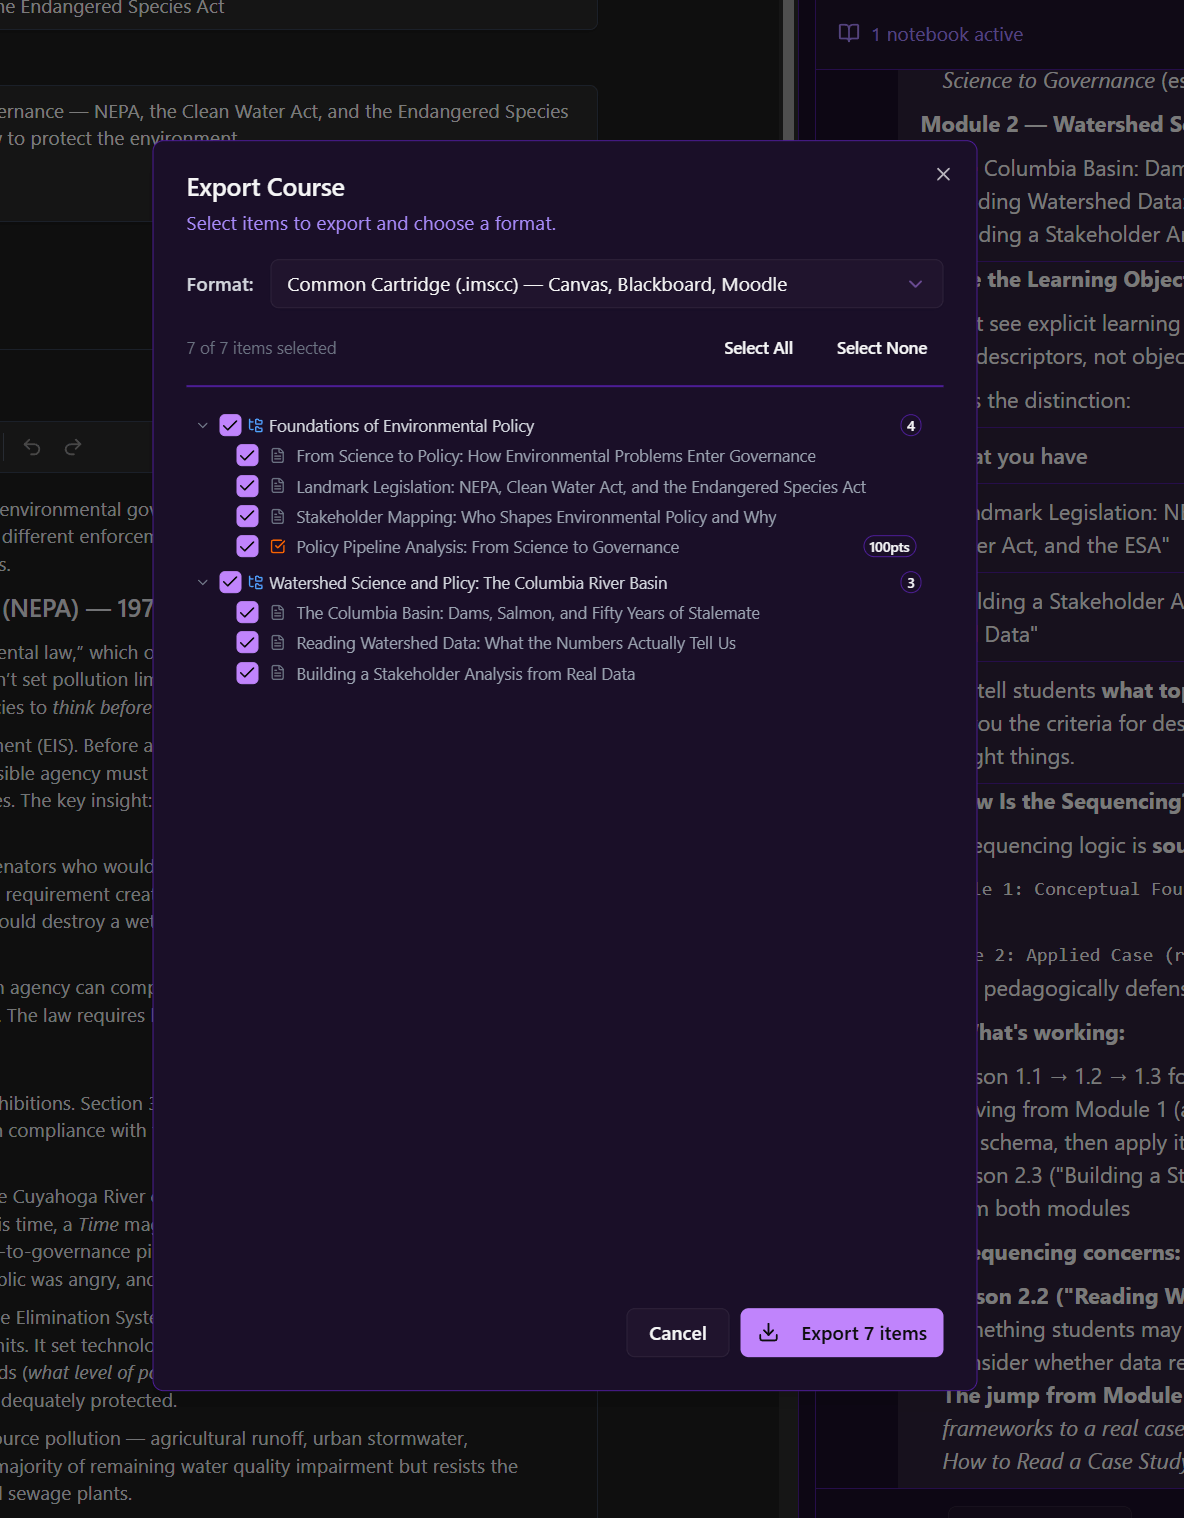Close the Export Course dialog
Image resolution: width=1184 pixels, height=1518 pixels.
pos(942,174)
